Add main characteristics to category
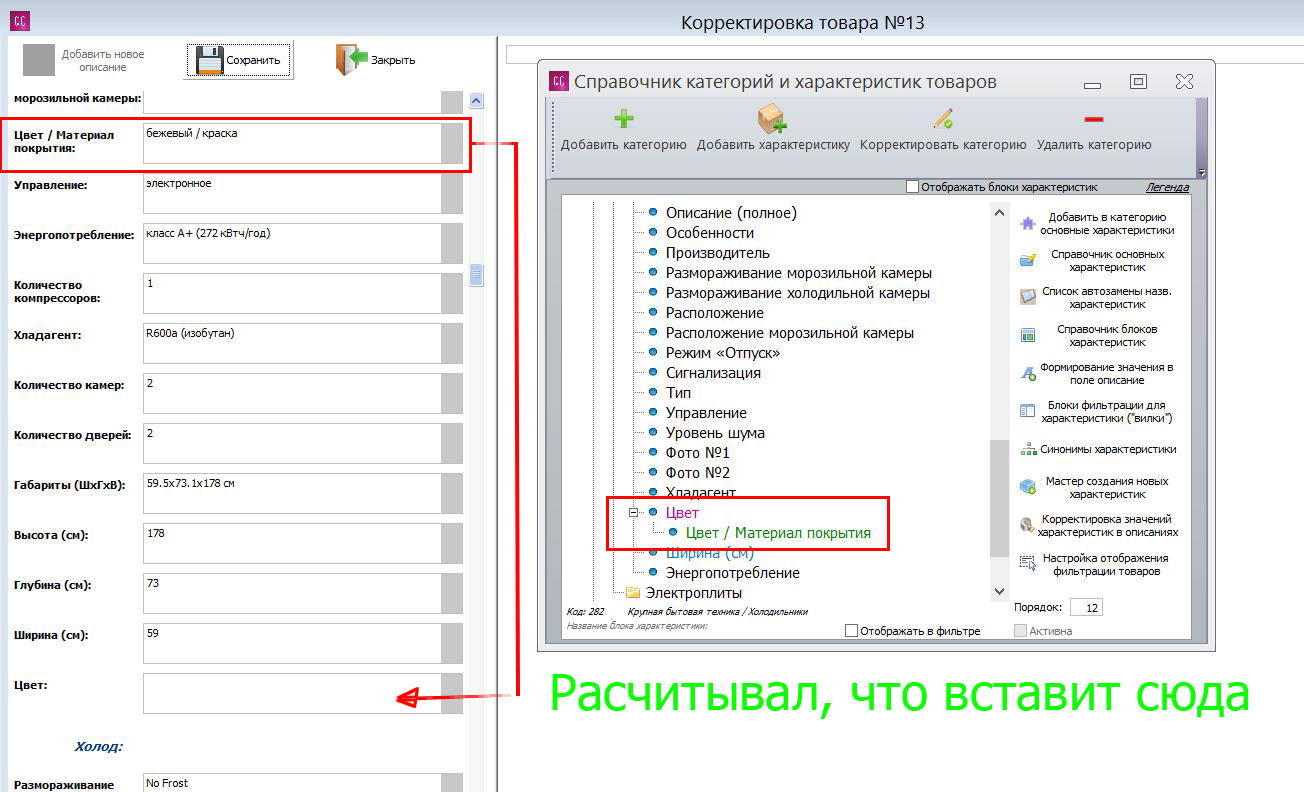The height and width of the screenshot is (792, 1304). click(x=1097, y=223)
